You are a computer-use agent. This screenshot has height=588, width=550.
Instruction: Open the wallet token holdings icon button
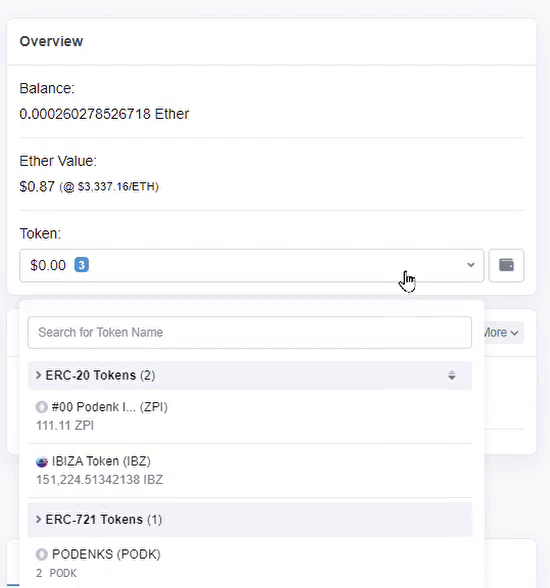pos(506,266)
